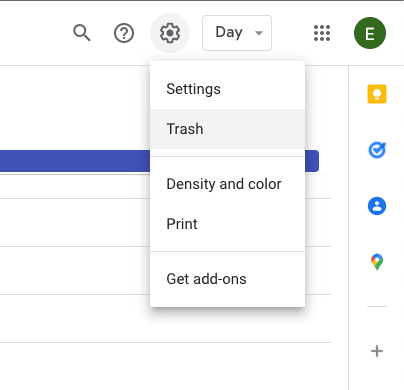Open the Google apps grid
Image resolution: width=404 pixels, height=390 pixels.
coord(322,33)
